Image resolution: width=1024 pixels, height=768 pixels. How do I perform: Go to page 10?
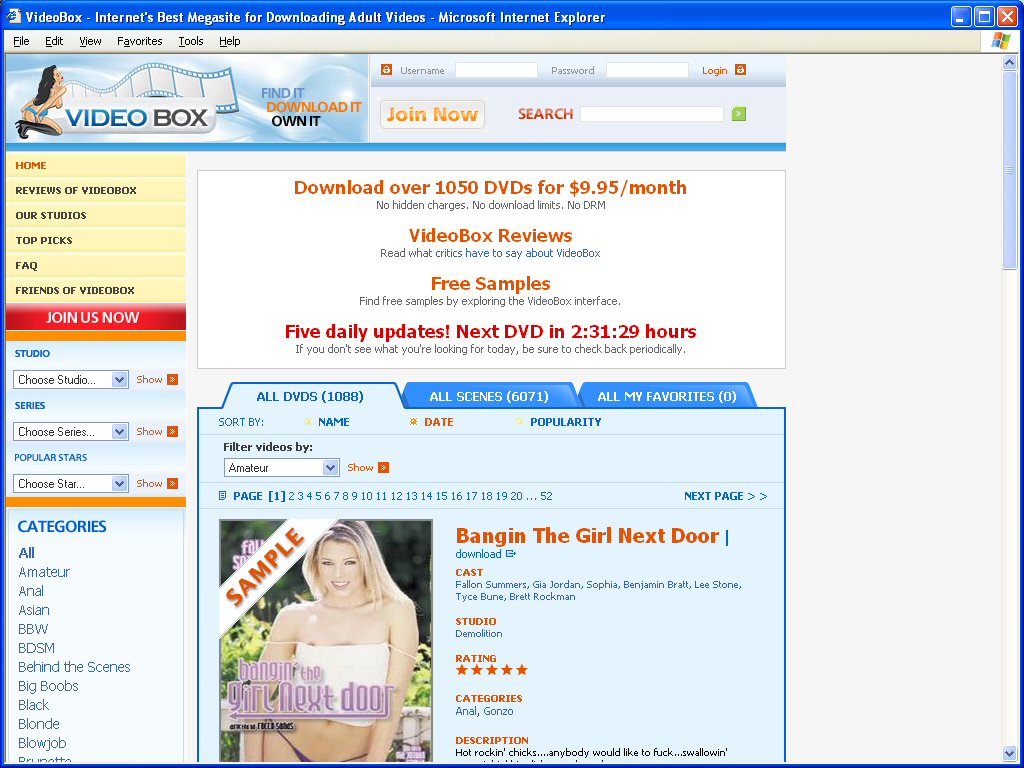tap(366, 496)
